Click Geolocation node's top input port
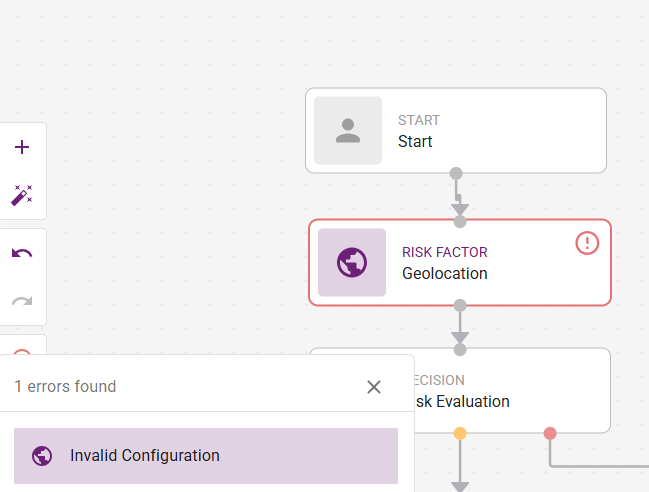The image size is (649, 492). pos(460,221)
